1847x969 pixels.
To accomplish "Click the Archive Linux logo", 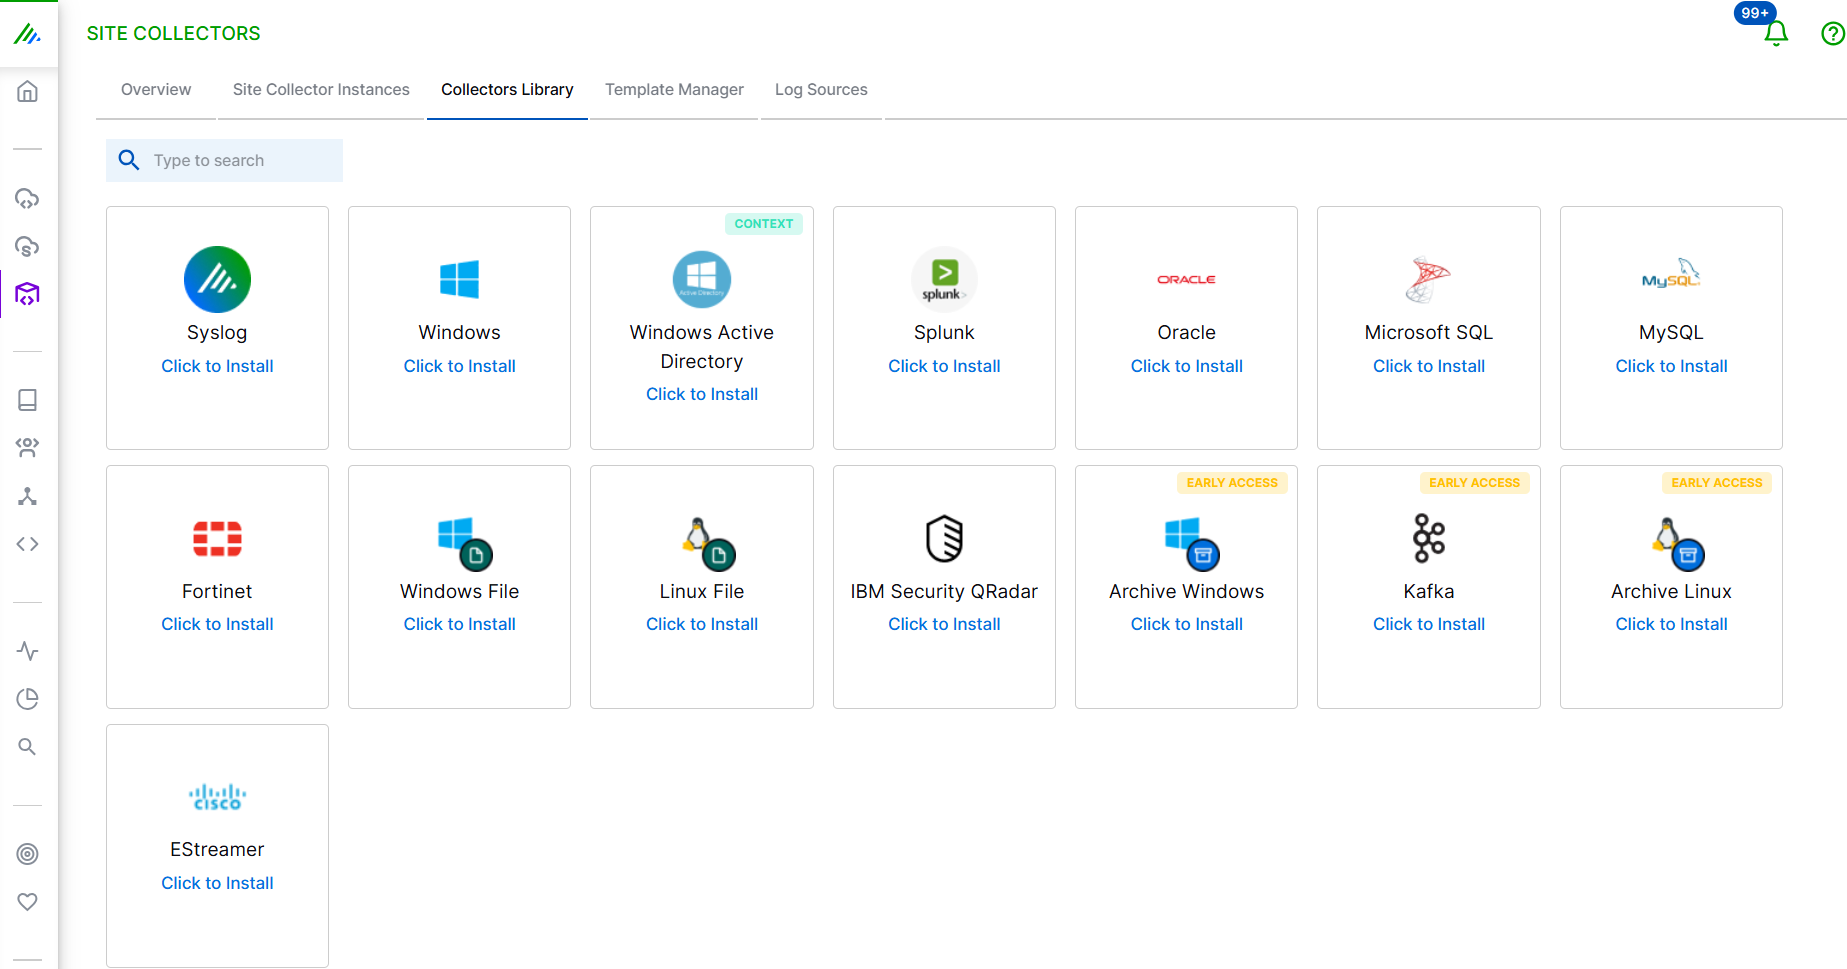I will 1678,543.
